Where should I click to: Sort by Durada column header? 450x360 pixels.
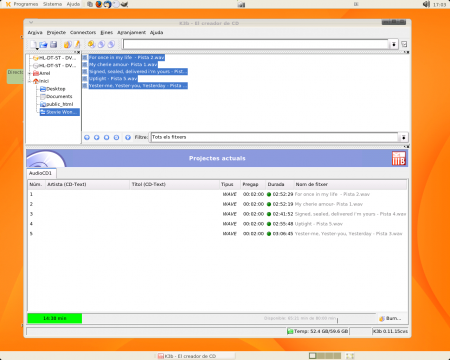point(279,184)
